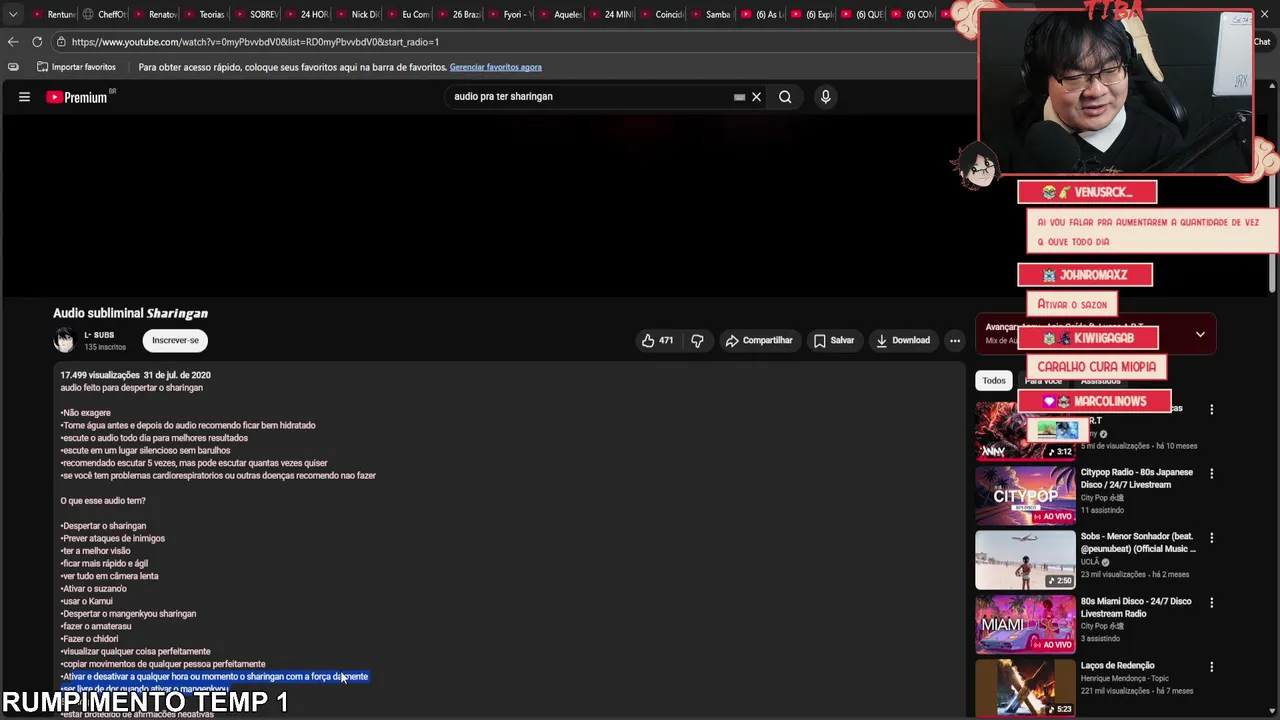The width and height of the screenshot is (1280, 720).
Task: Open the Laços de Redenção thumbnail
Action: (x=1025, y=688)
